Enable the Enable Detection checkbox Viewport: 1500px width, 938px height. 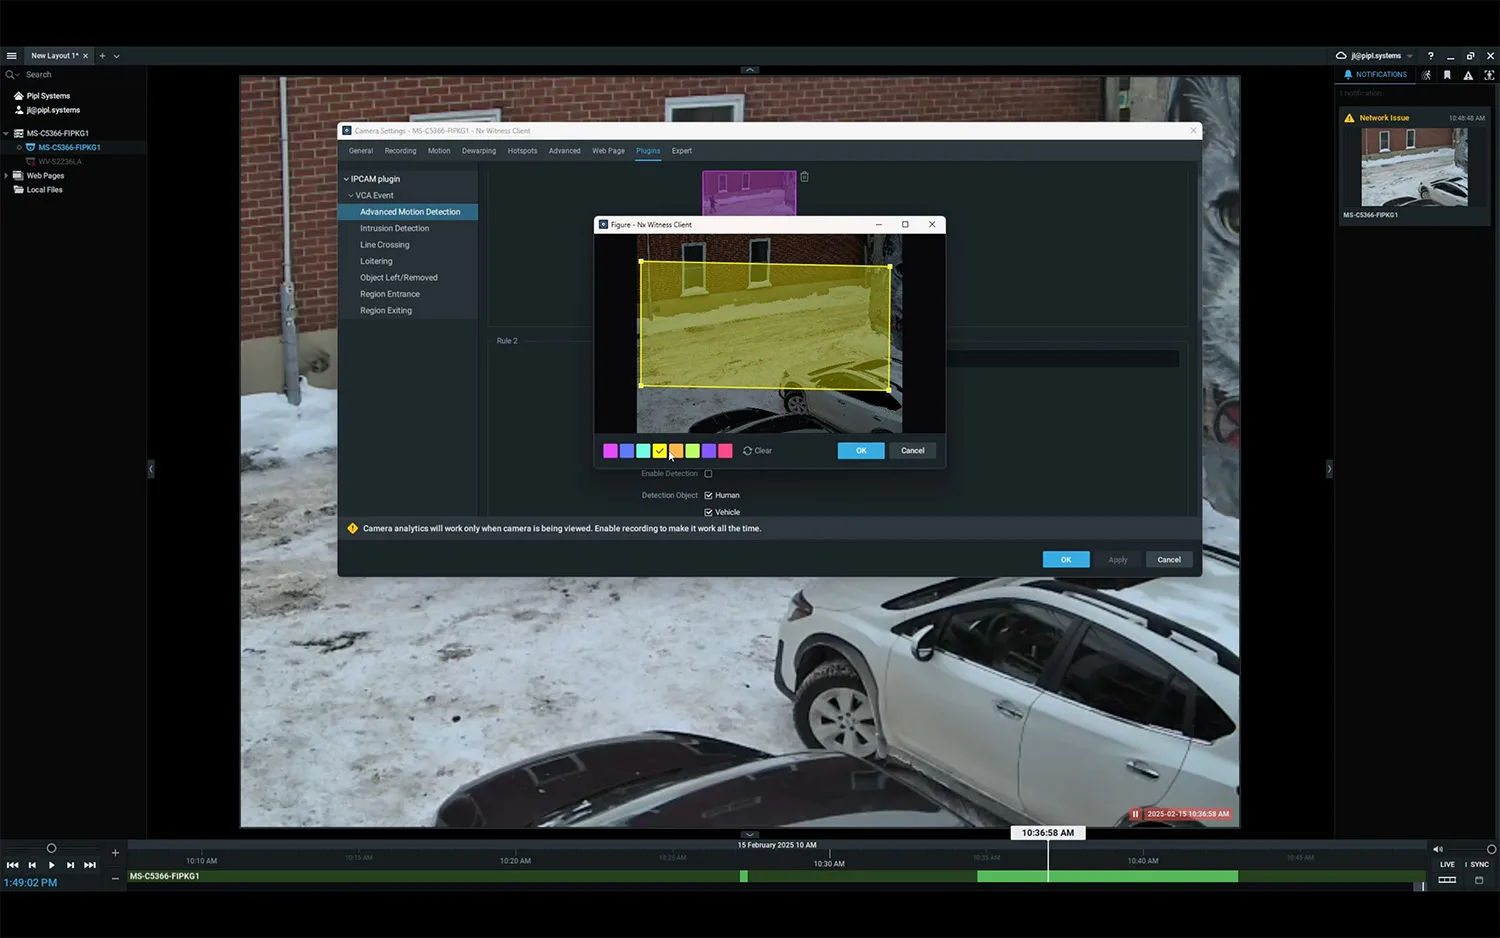coord(708,474)
